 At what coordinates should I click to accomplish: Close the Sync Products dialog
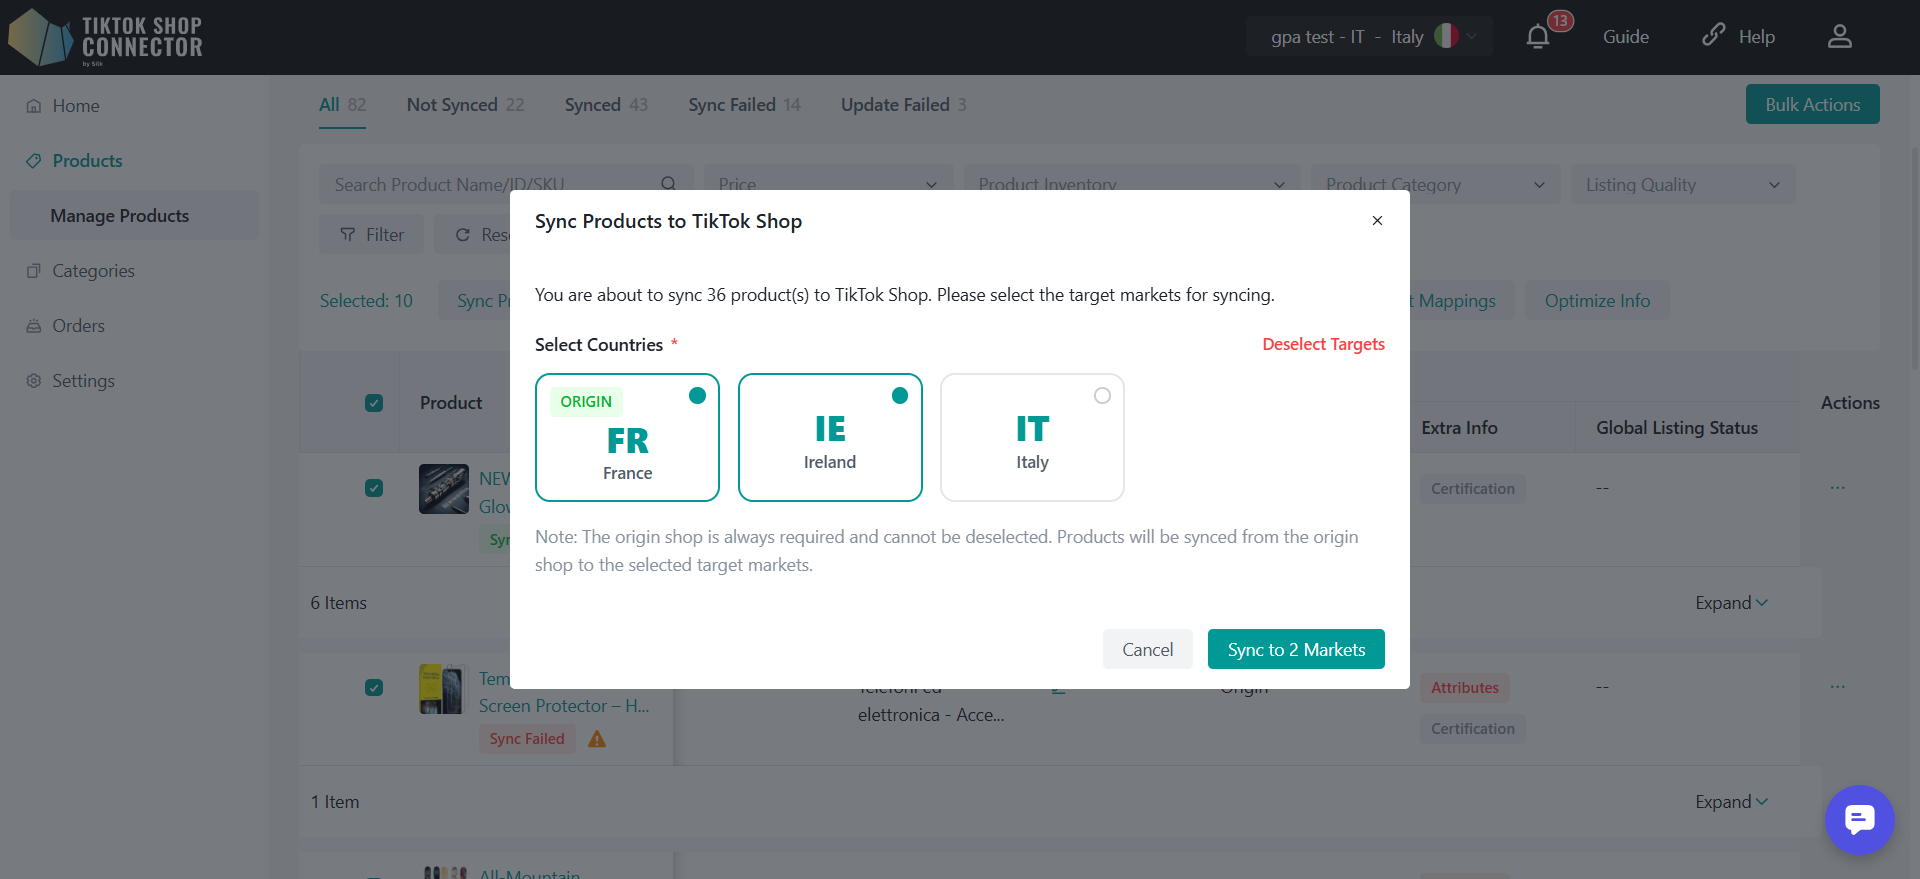click(x=1377, y=220)
